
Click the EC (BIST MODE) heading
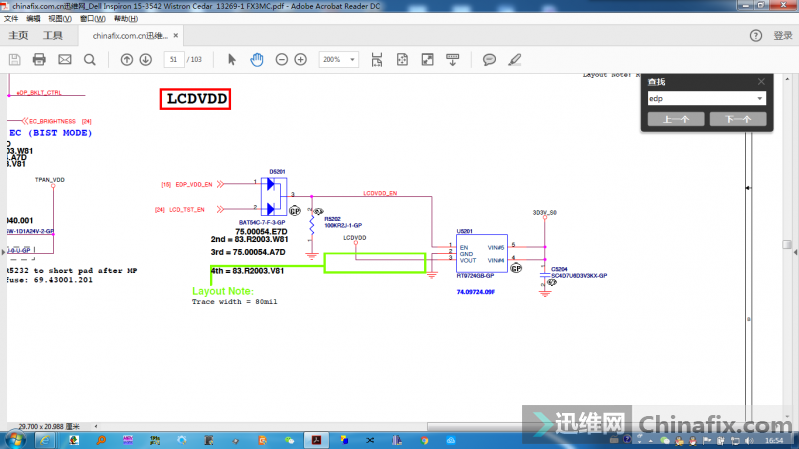[x=50, y=133]
